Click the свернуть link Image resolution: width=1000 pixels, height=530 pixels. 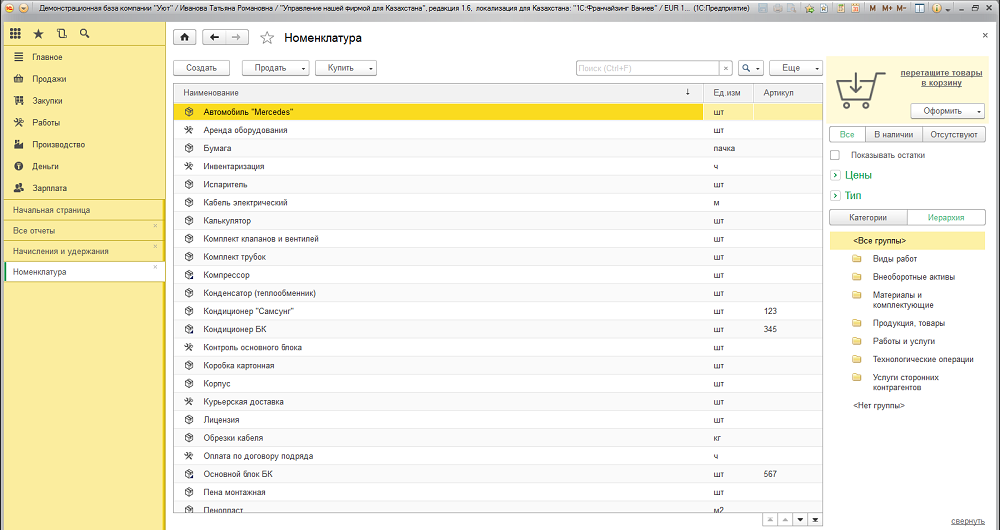point(967,521)
